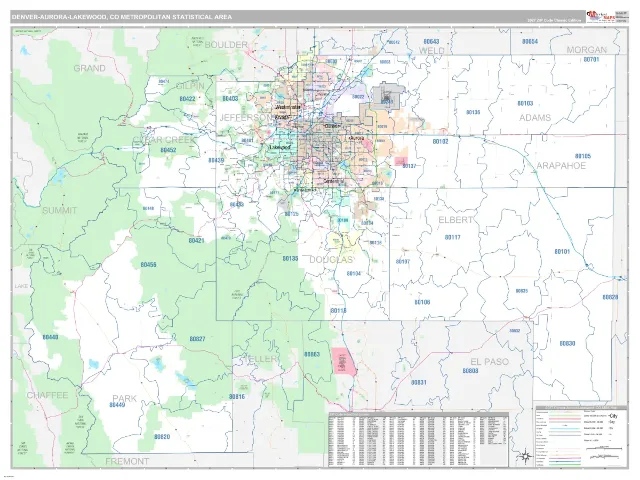Click the MORGAN county label
640x480 pixels.
point(587,50)
